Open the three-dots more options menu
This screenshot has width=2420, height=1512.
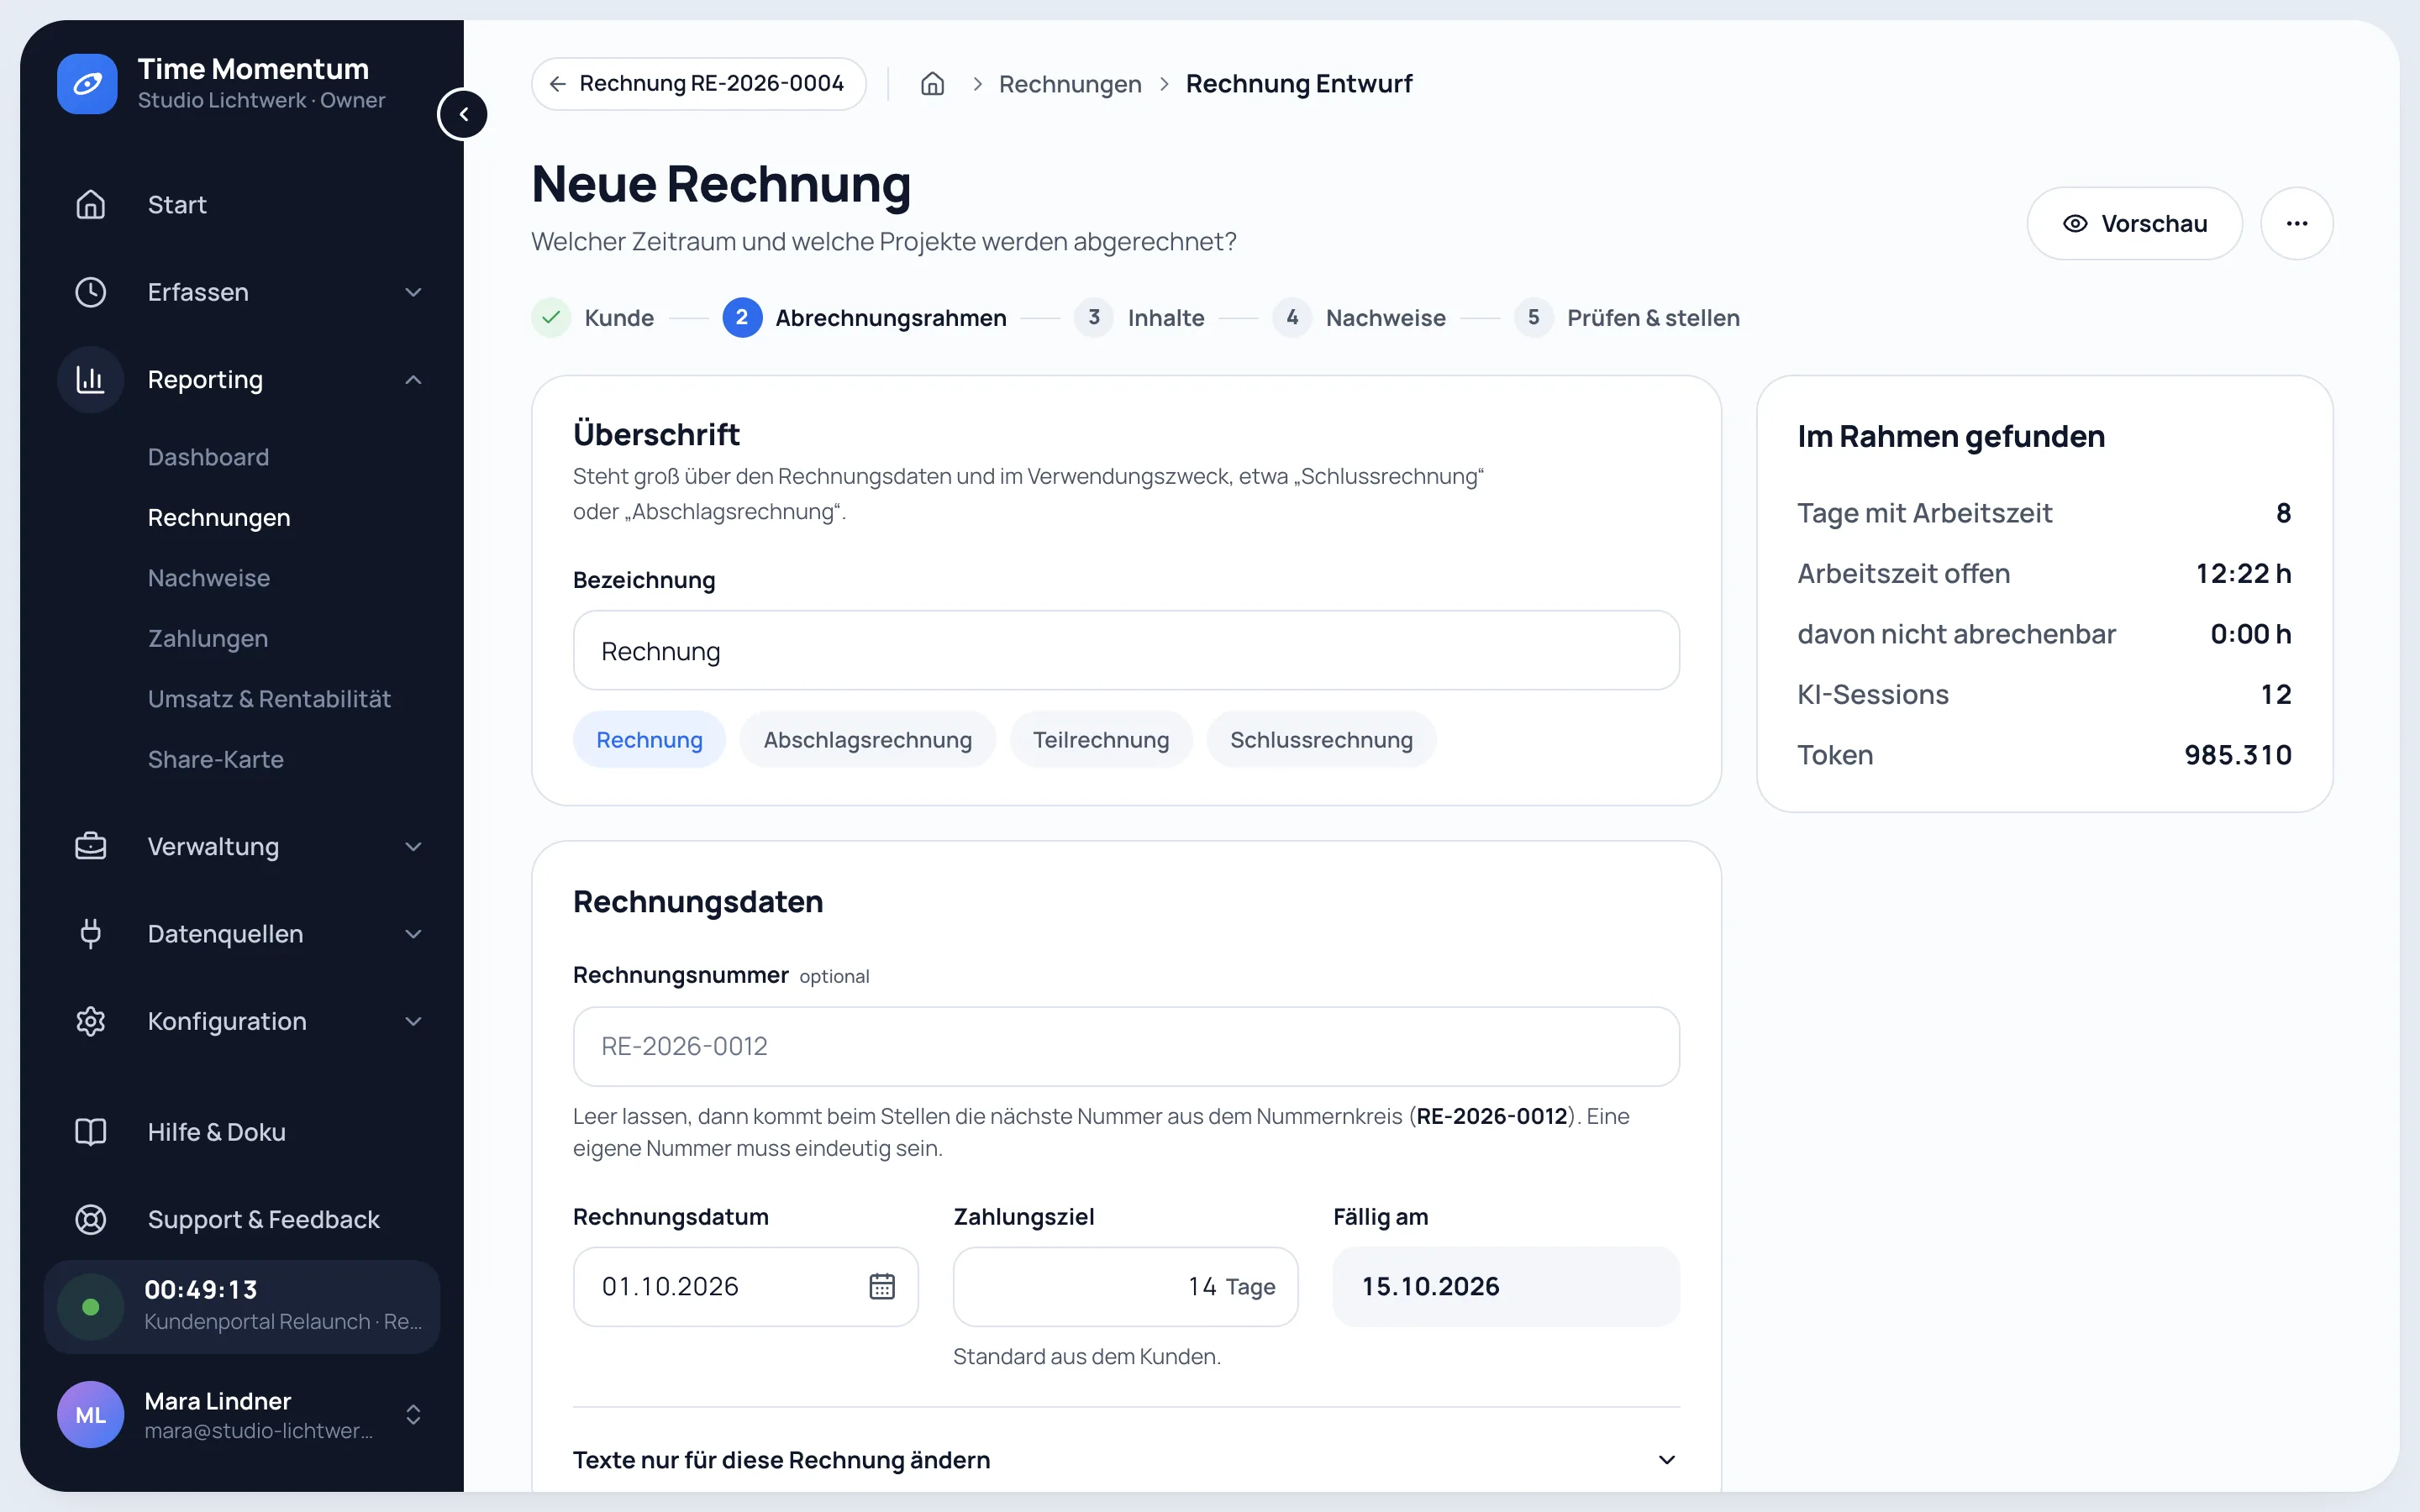(2296, 223)
